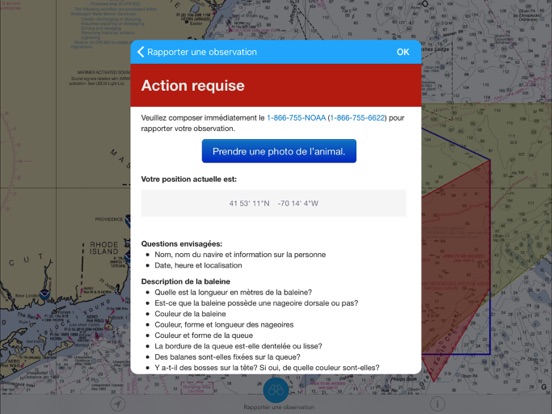Click 'Couleur et forme de la queue' item
Image resolution: width=552 pixels, height=414 pixels.
point(203,335)
